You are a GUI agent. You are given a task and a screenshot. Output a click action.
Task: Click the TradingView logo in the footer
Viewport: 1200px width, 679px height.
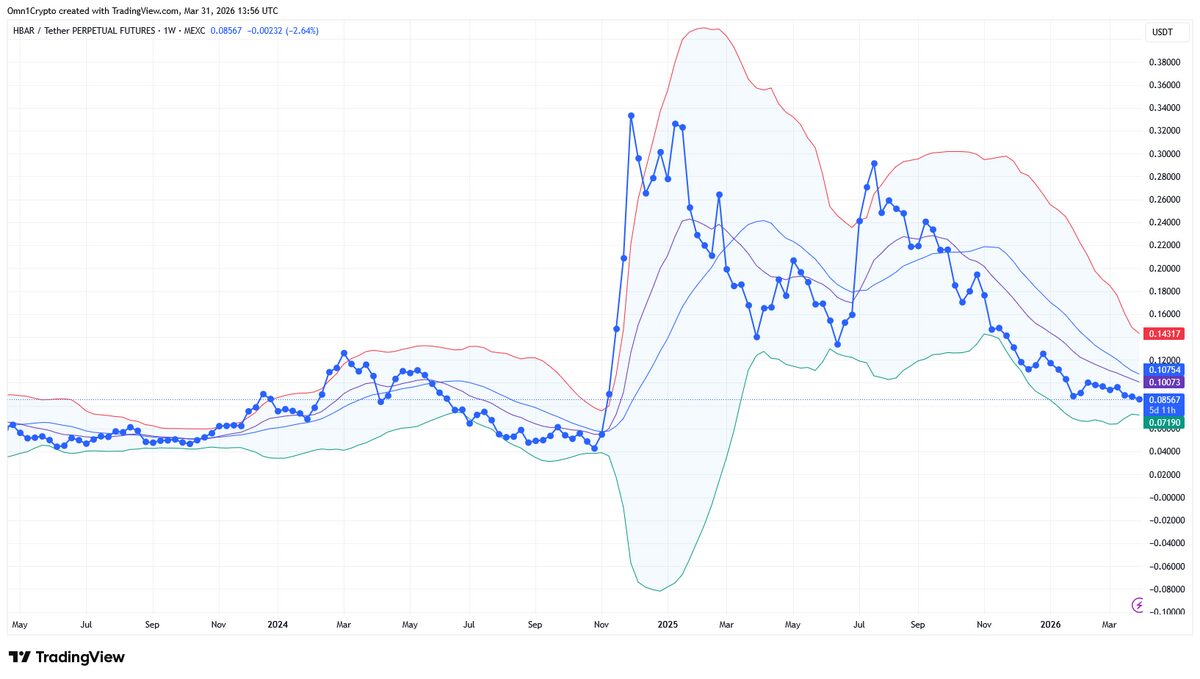[66, 658]
